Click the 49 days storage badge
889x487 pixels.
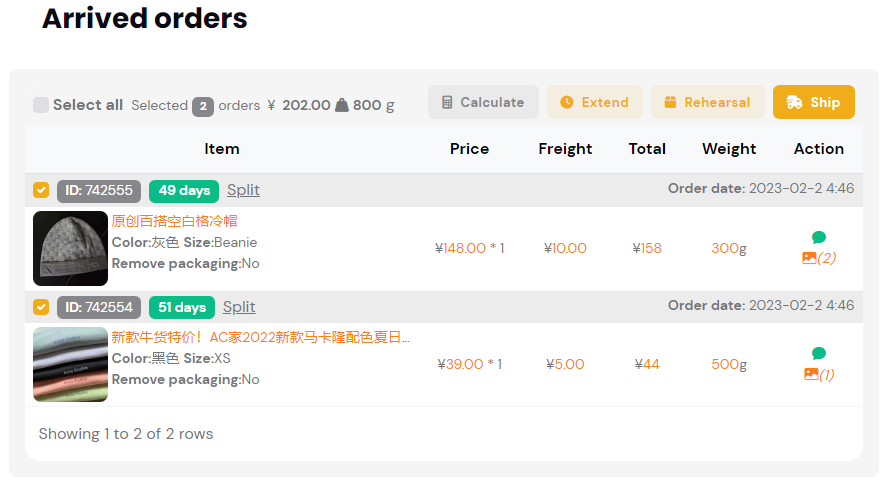(x=184, y=190)
